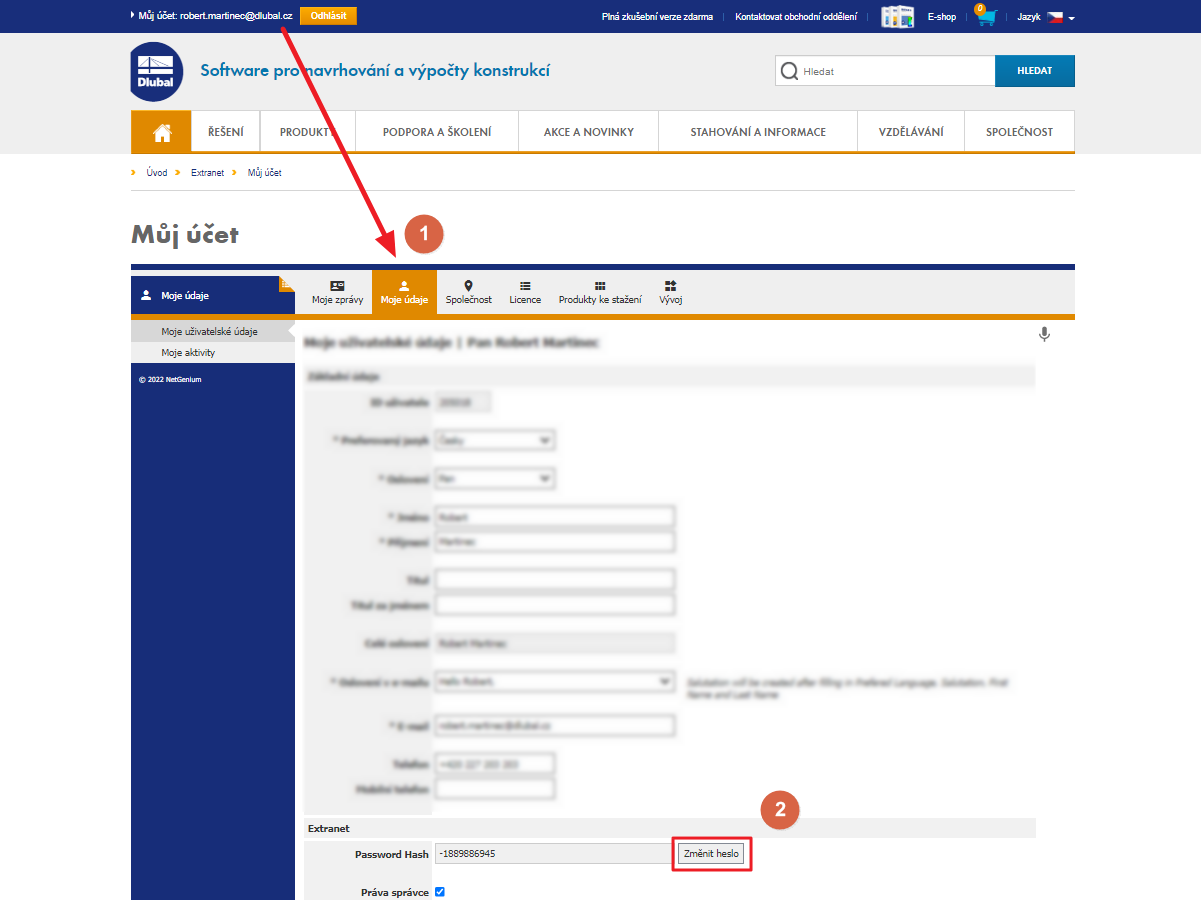Image resolution: width=1201 pixels, height=900 pixels.
Task: Click the Vývoj tab icon
Action: click(x=669, y=285)
